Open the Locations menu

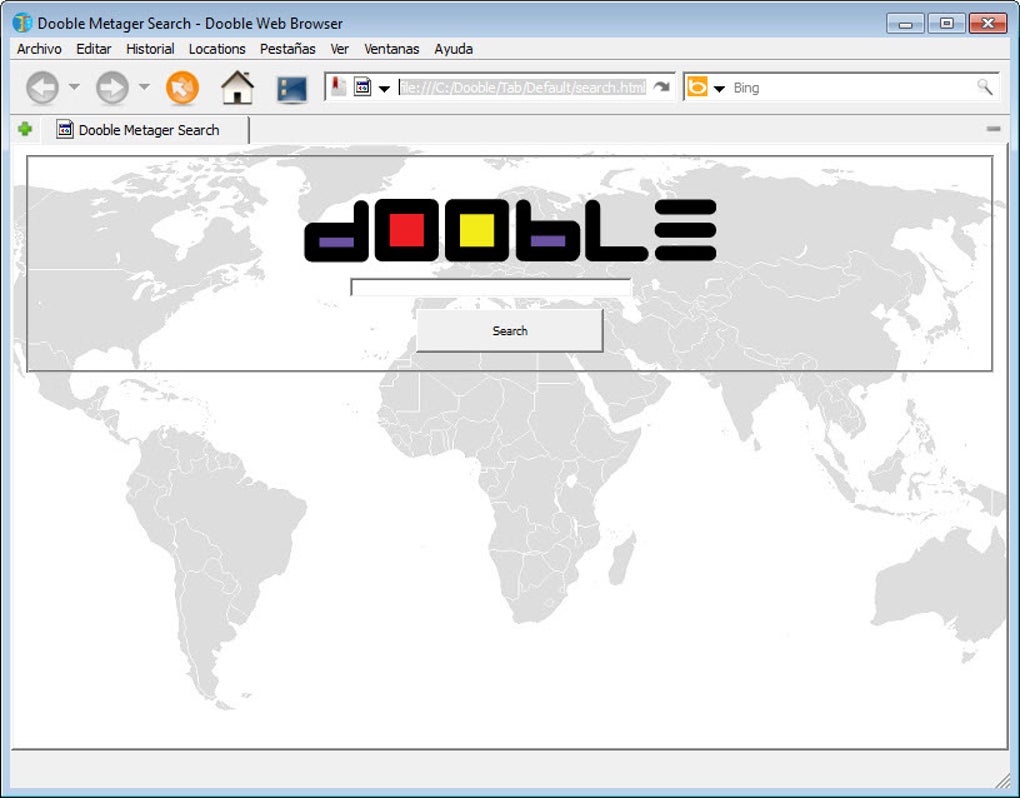(x=217, y=49)
